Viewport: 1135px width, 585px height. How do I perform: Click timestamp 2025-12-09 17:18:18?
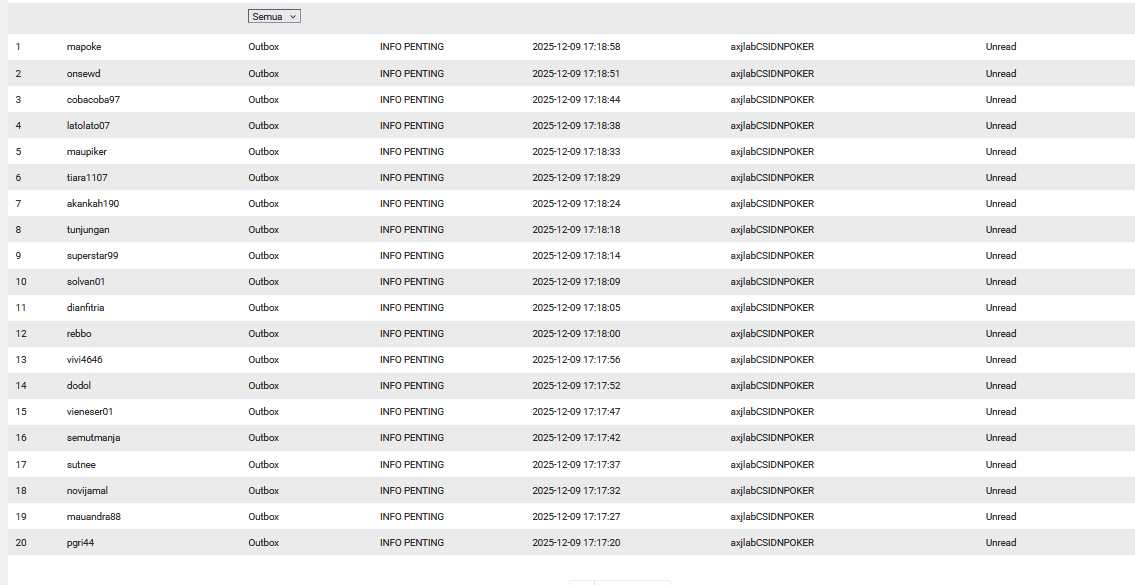(x=576, y=230)
